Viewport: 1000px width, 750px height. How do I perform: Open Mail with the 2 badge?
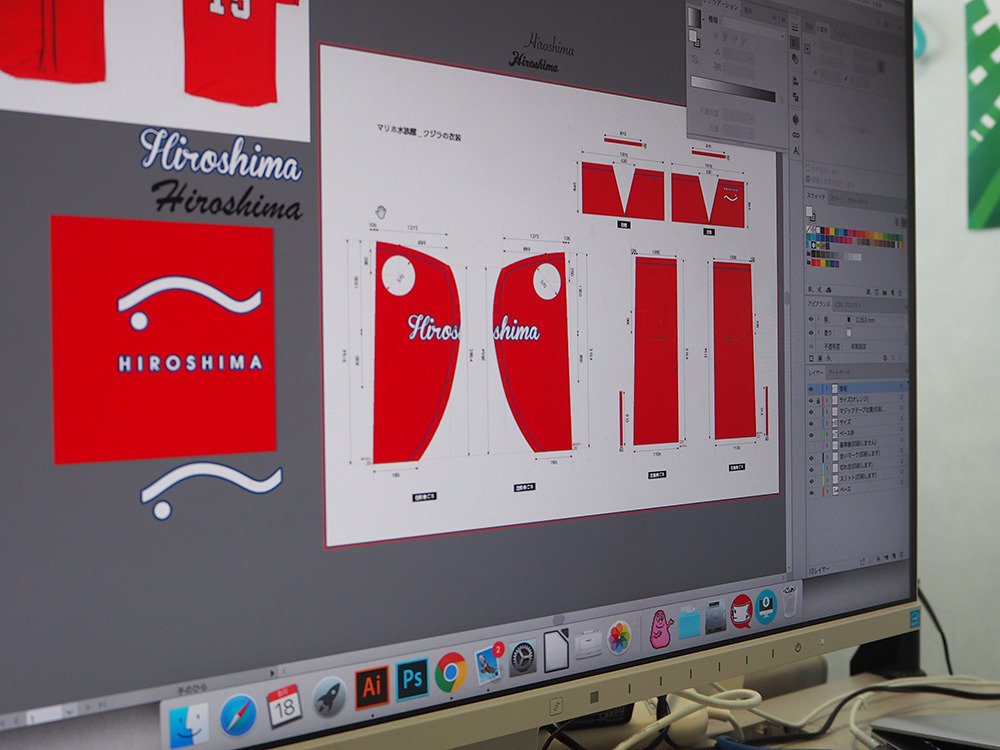click(489, 663)
